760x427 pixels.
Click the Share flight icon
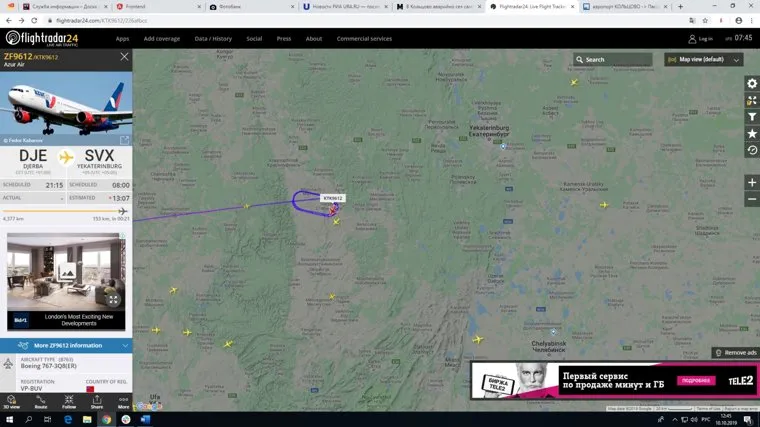[97, 401]
